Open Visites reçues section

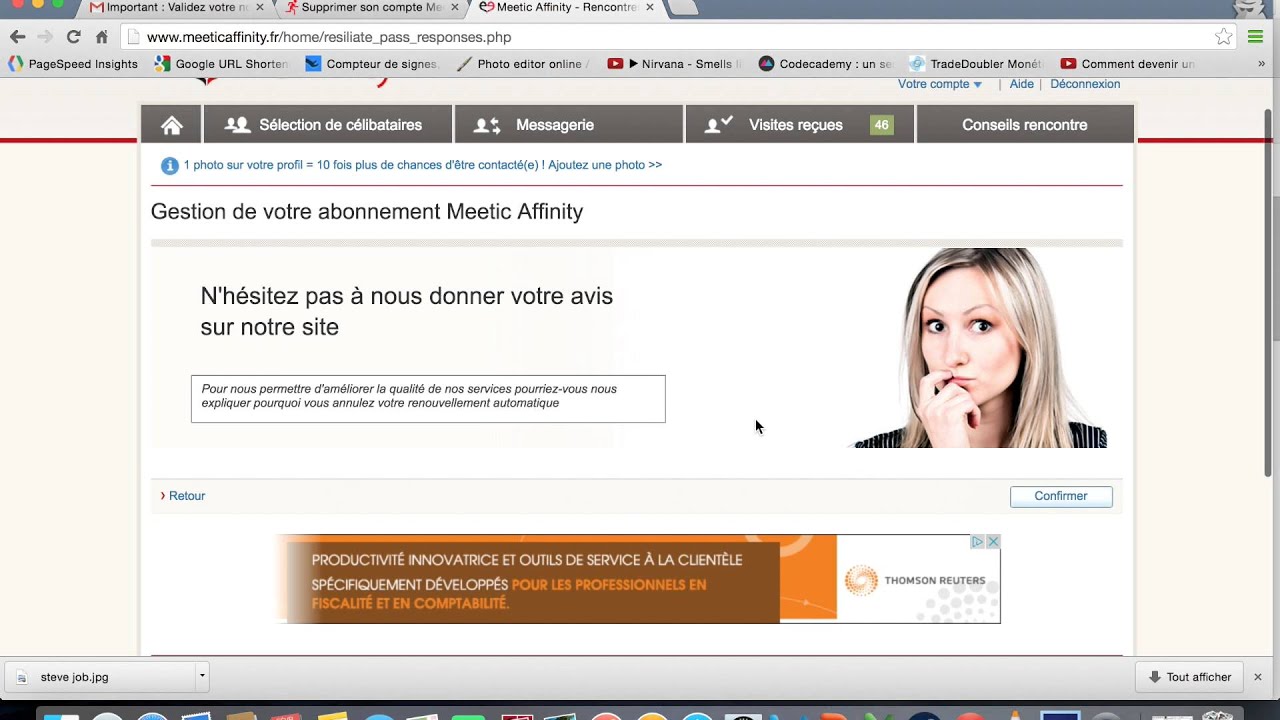click(800, 125)
